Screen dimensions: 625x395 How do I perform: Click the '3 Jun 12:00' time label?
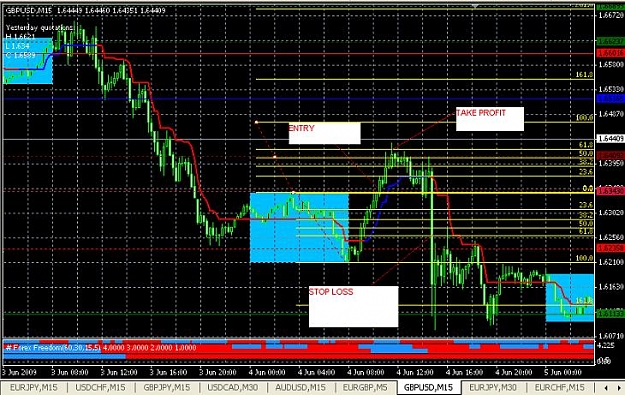pyautogui.click(x=119, y=373)
